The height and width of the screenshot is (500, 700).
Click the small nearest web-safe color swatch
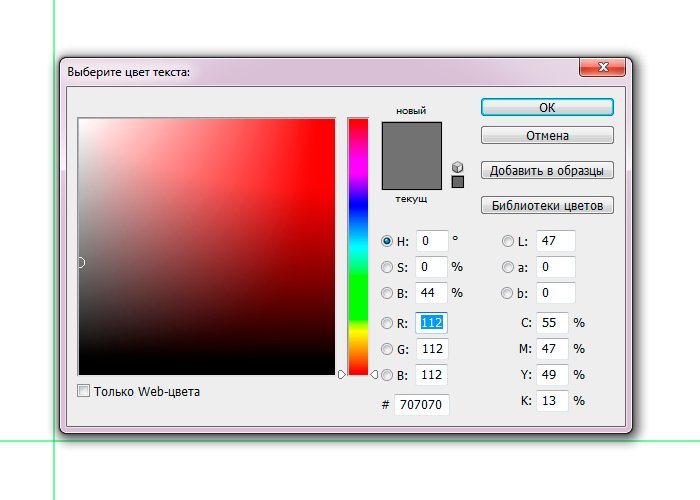[458, 182]
